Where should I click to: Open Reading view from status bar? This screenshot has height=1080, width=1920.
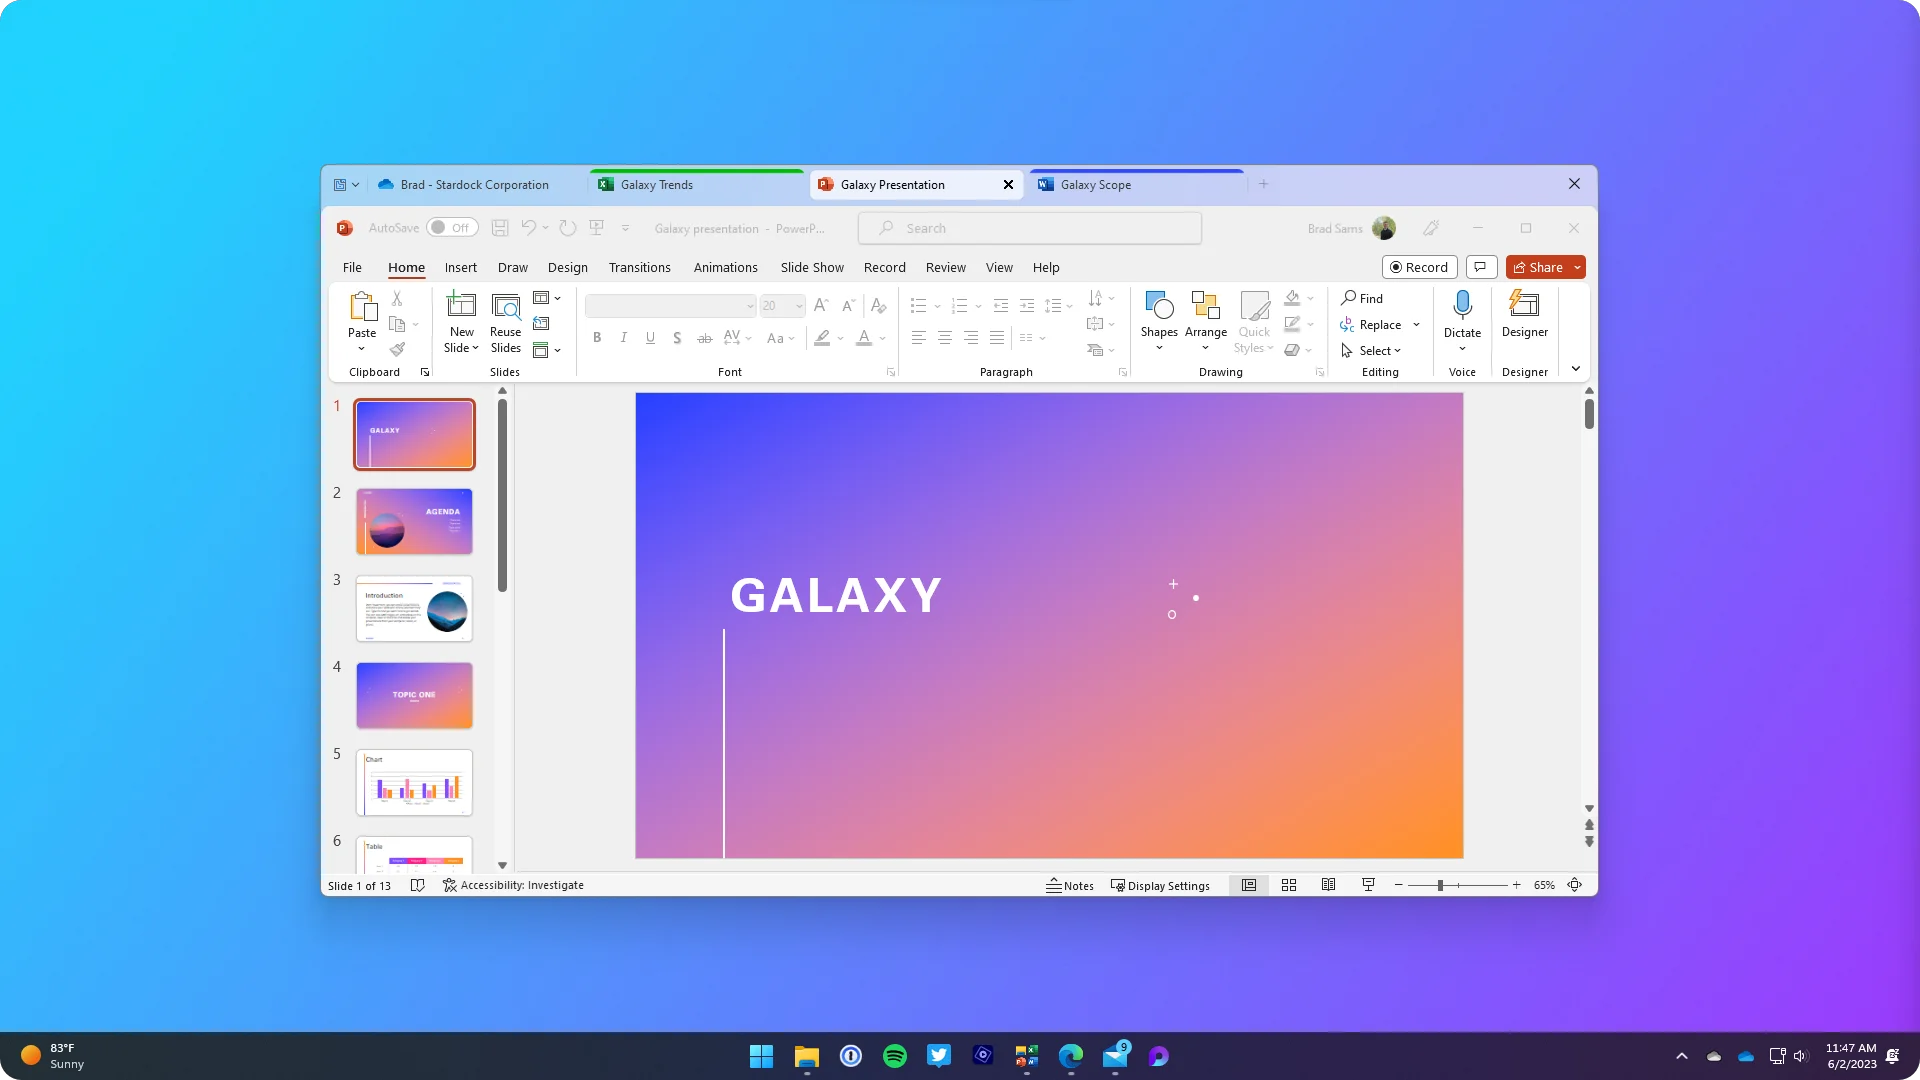1328,885
